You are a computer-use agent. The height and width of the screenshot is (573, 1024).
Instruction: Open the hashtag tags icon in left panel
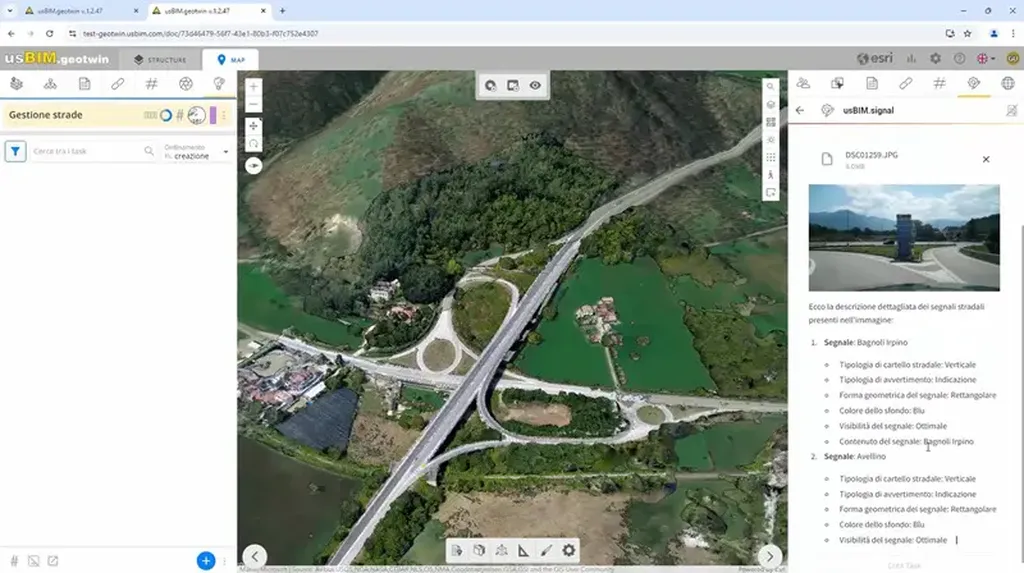click(x=151, y=84)
